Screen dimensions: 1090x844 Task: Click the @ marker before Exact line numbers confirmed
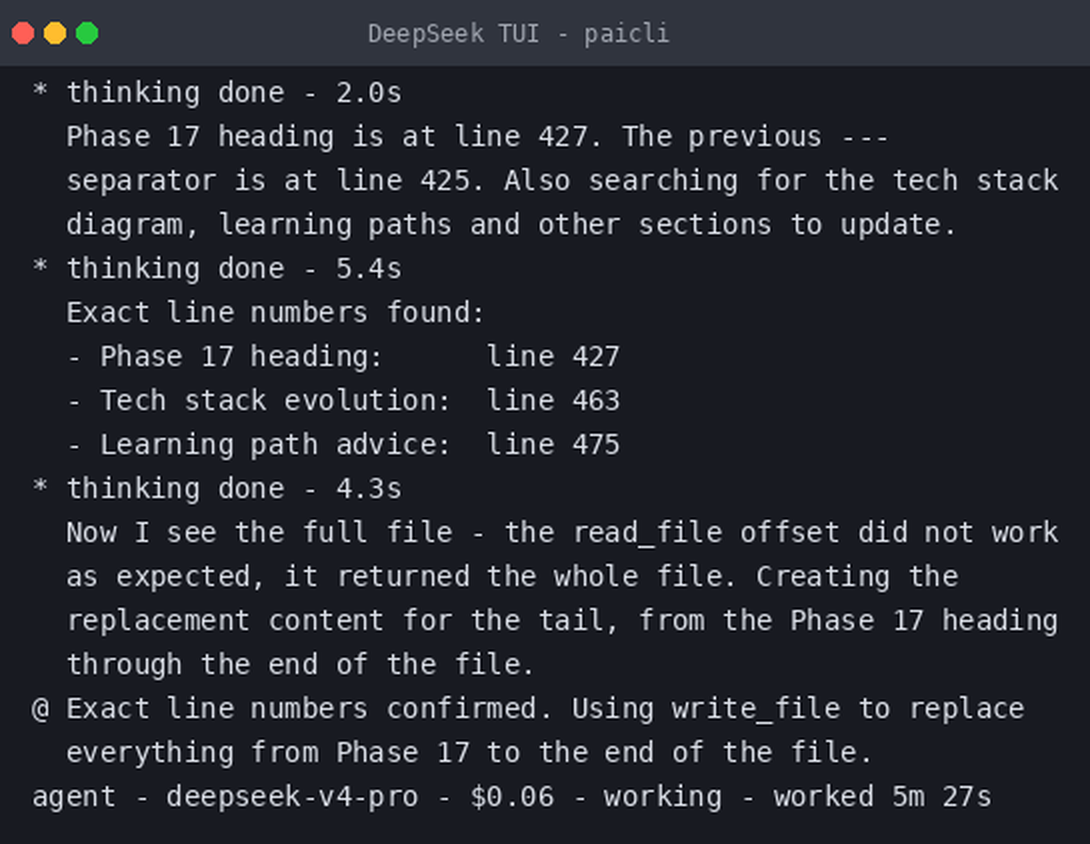tap(40, 709)
